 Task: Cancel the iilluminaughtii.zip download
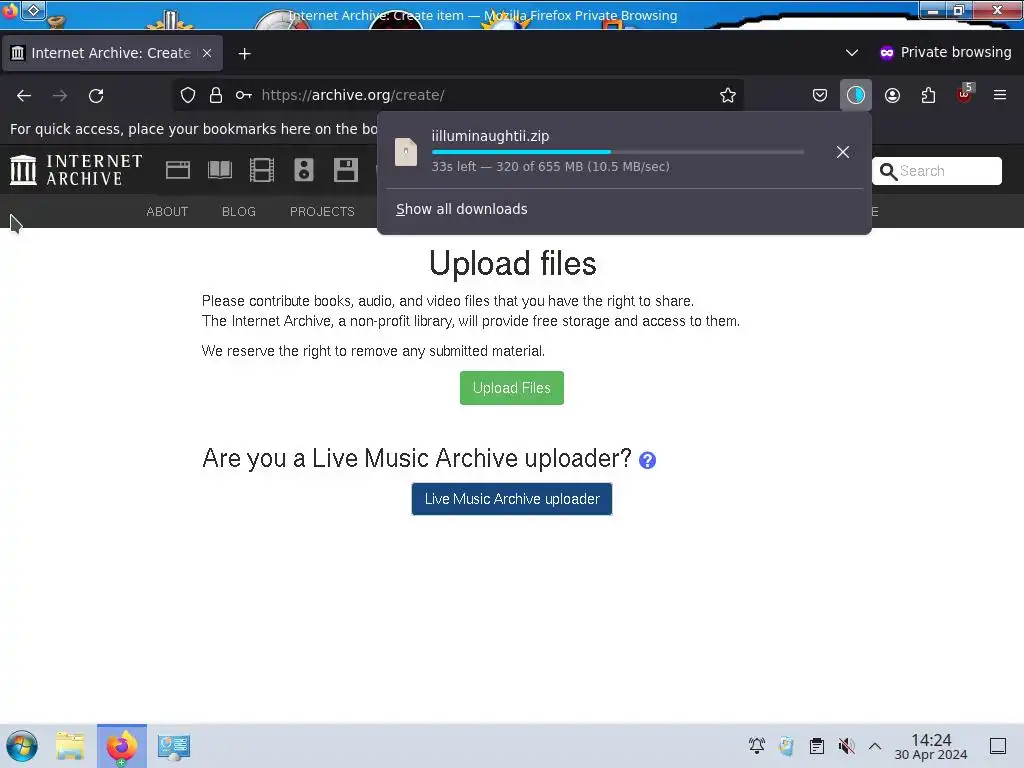point(842,152)
